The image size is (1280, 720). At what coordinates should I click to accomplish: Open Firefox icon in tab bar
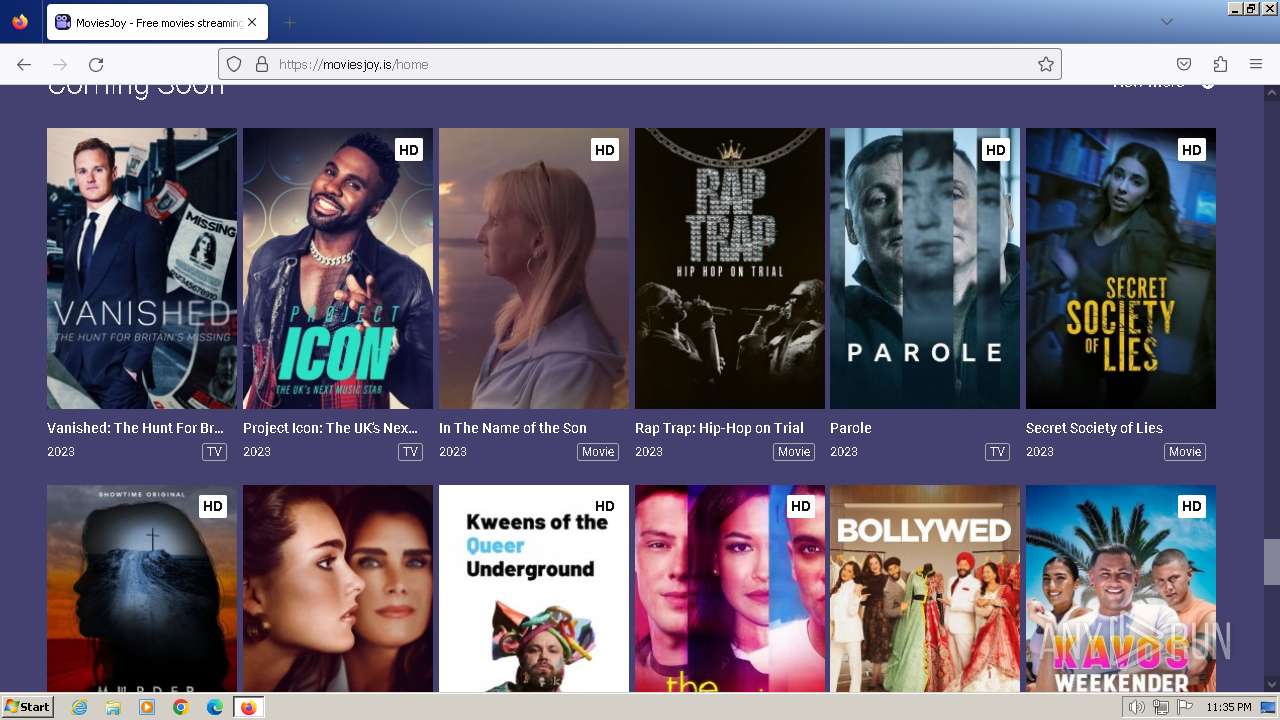[20, 22]
